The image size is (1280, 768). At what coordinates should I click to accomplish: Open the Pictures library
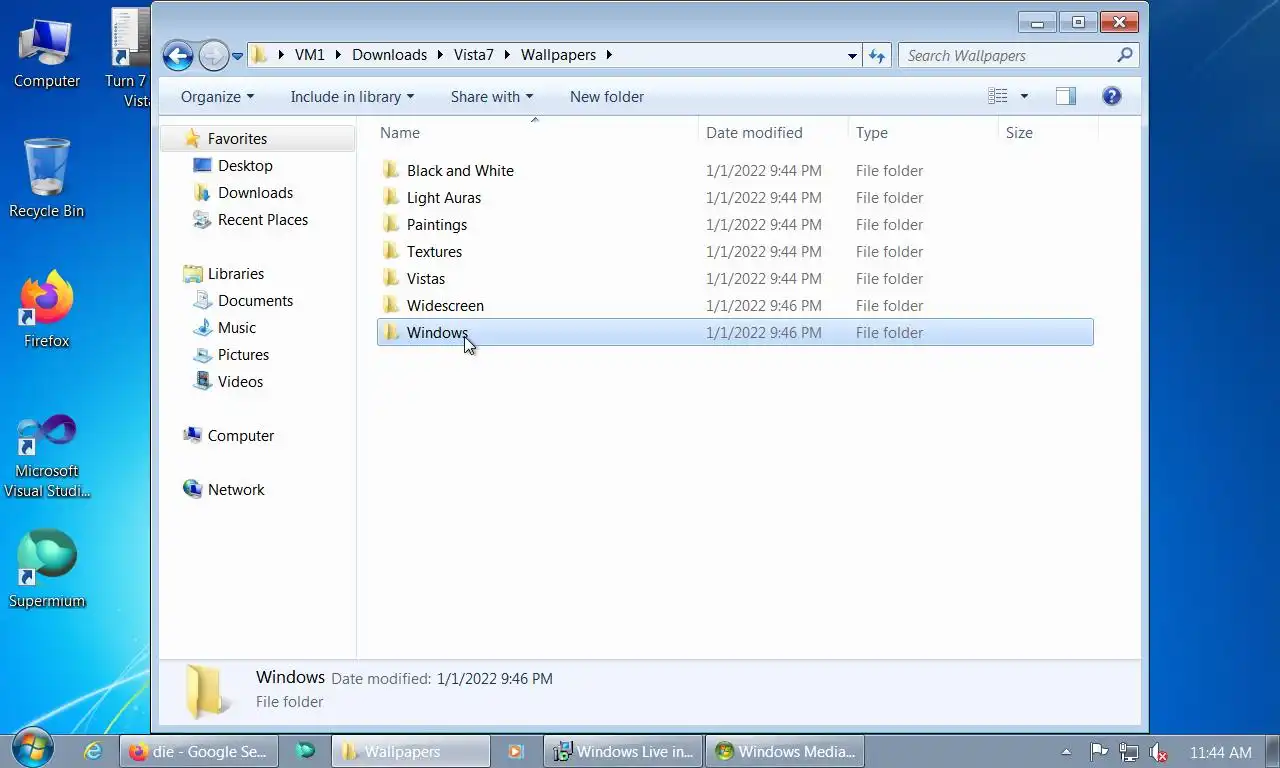pos(243,355)
